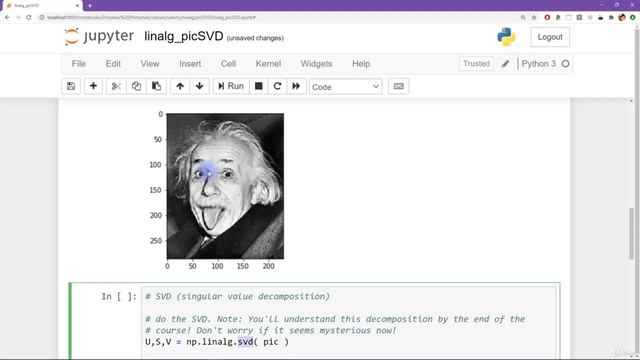Click the Logout button
The height and width of the screenshot is (360, 640).
(x=550, y=37)
